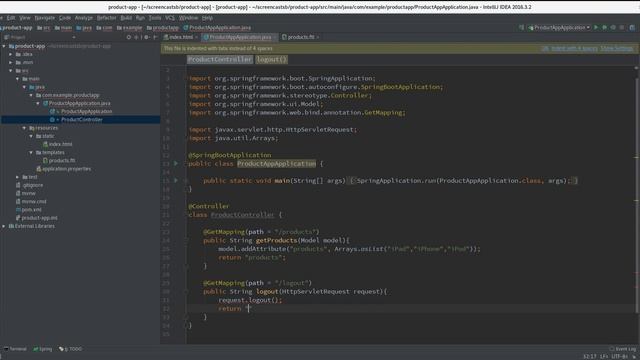Open the Spring tool window
The height and width of the screenshot is (360, 640).
(42, 349)
